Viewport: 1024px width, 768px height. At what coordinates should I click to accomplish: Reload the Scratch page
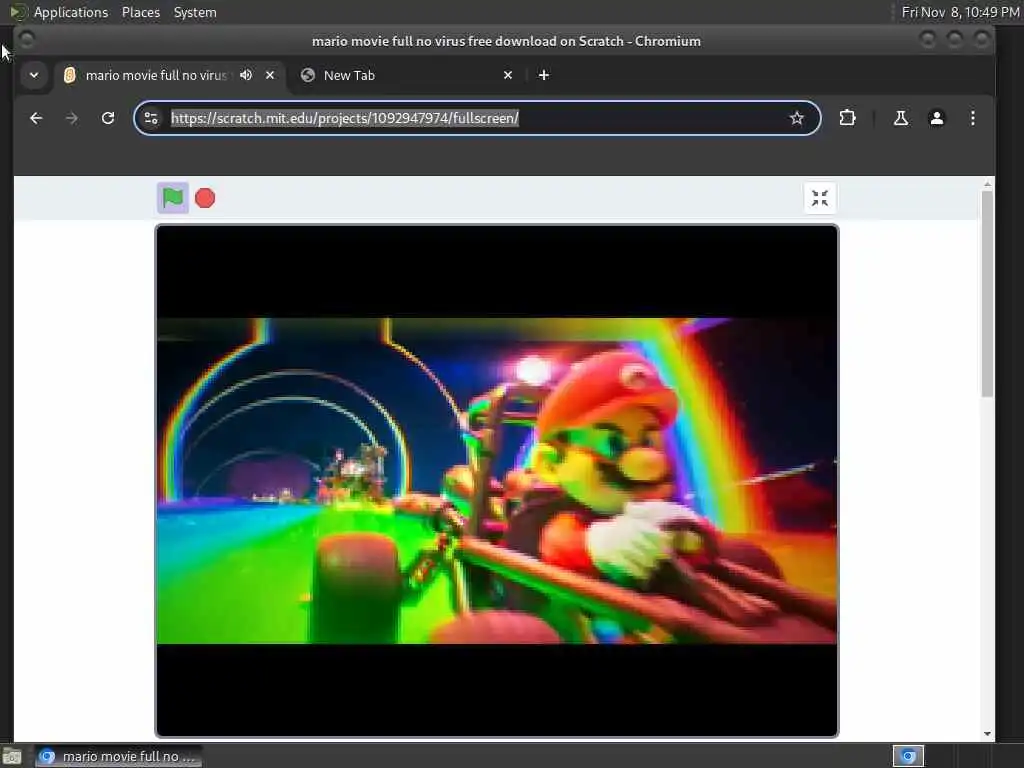(108, 118)
